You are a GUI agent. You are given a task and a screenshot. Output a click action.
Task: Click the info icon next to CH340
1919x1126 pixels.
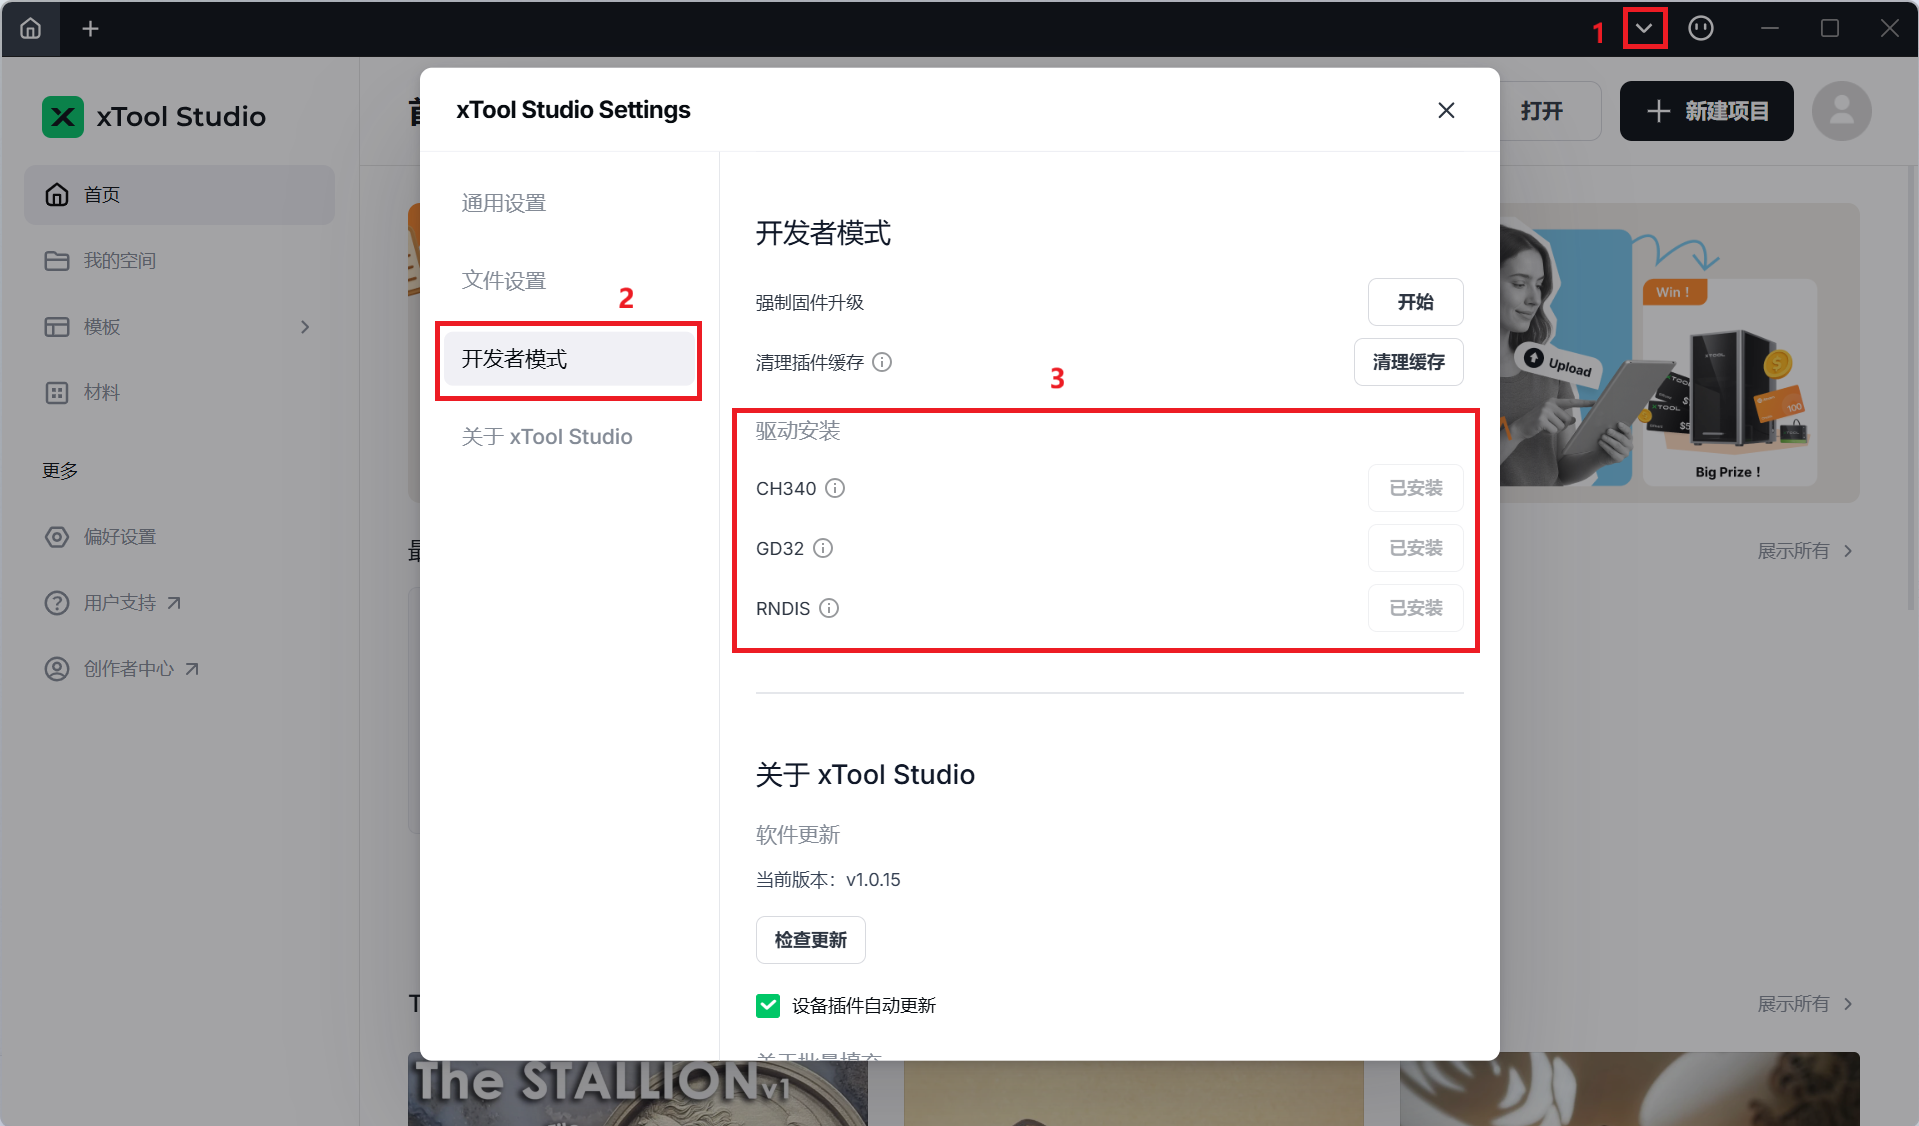pos(835,488)
